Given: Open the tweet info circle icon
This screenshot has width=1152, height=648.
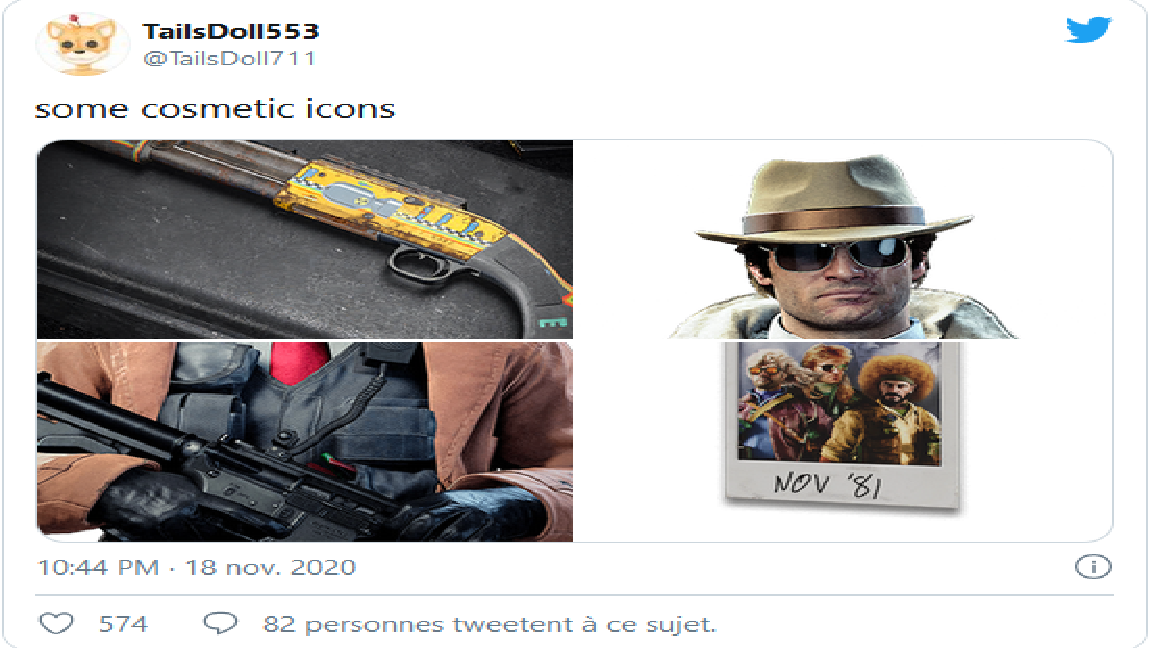Looking at the screenshot, I should pos(1092,566).
